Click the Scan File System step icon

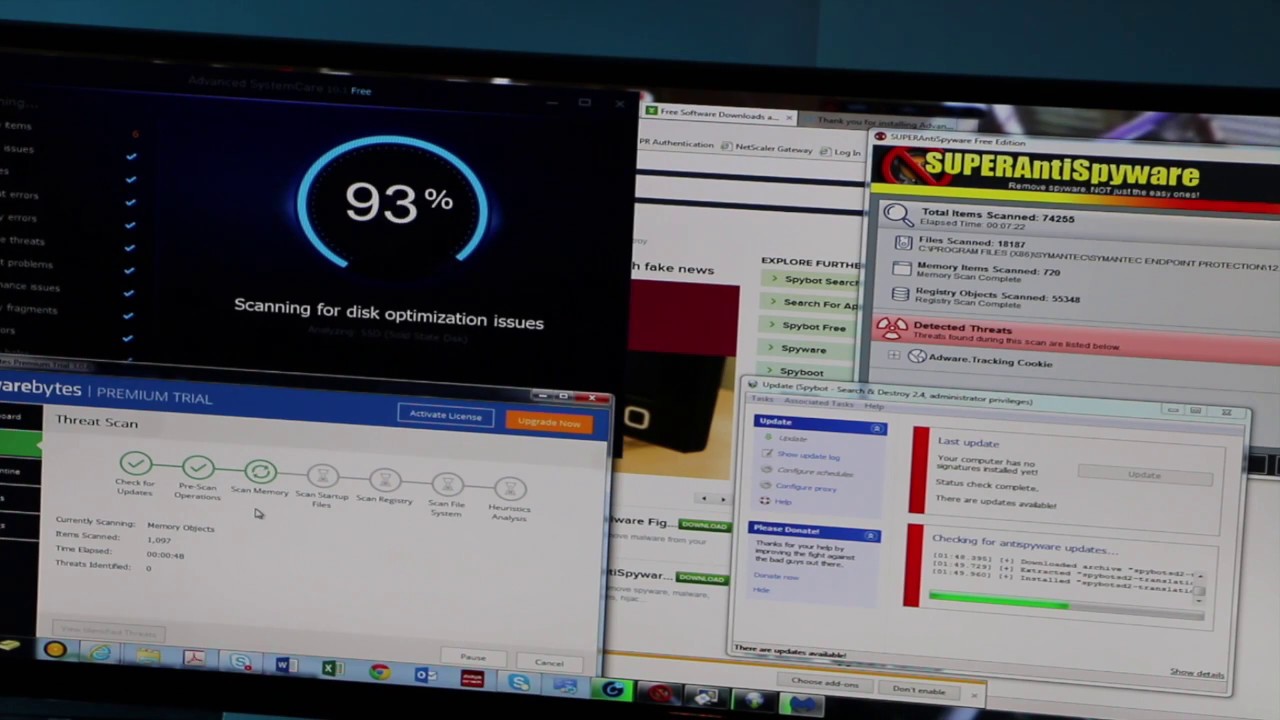click(447, 485)
